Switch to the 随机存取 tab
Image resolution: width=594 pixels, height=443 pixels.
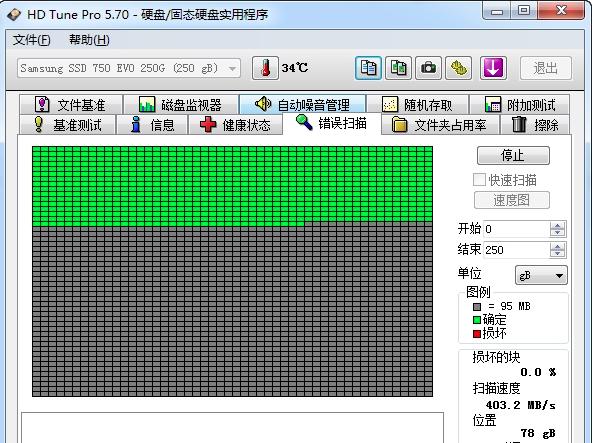[418, 104]
